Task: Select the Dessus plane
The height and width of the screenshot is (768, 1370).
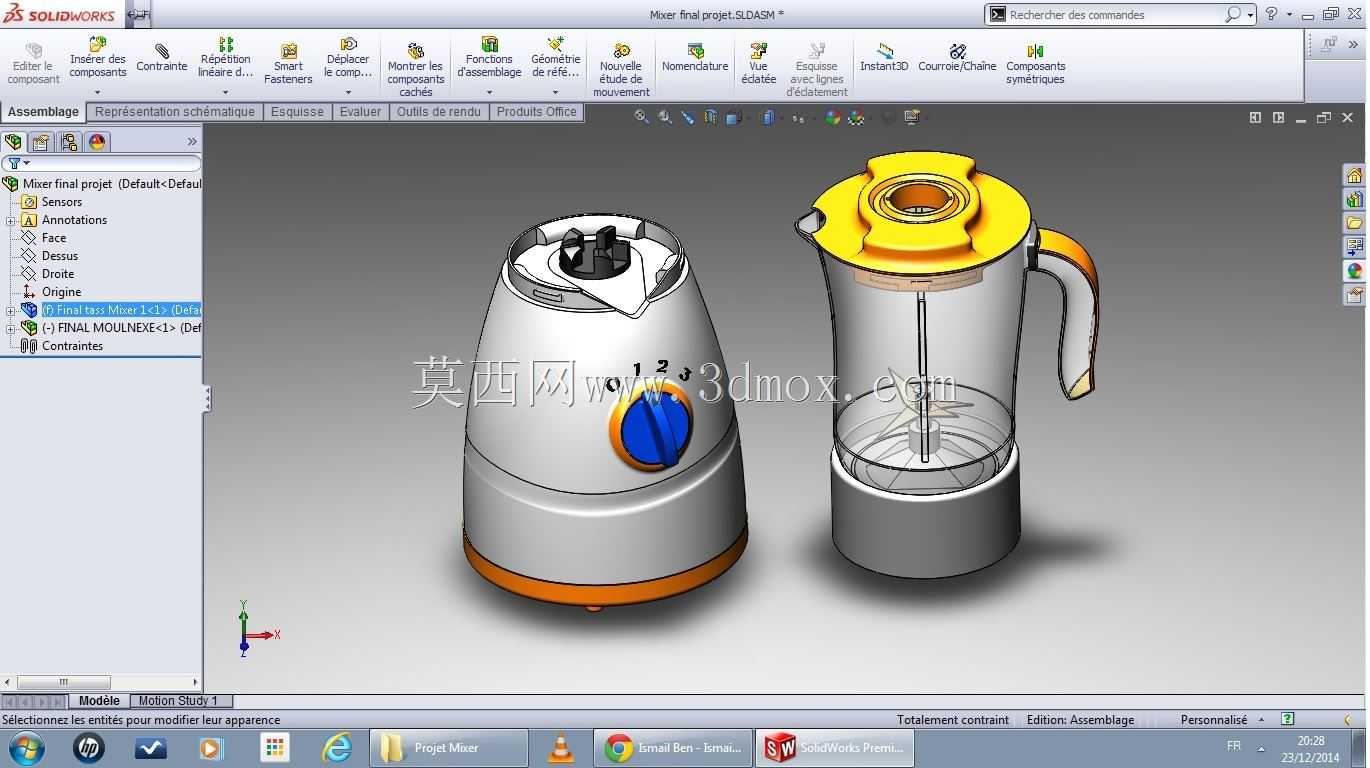Action: click(x=50, y=256)
